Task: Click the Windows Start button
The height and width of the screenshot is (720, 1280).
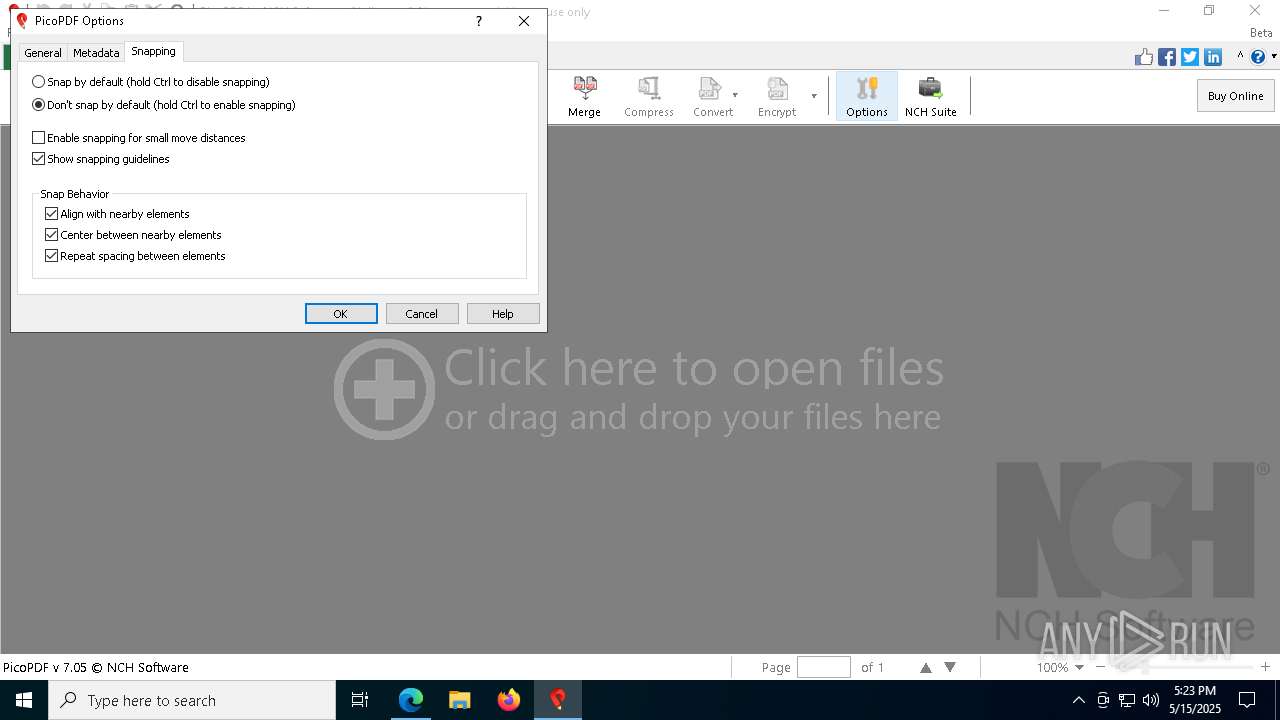Action: tap(24, 700)
